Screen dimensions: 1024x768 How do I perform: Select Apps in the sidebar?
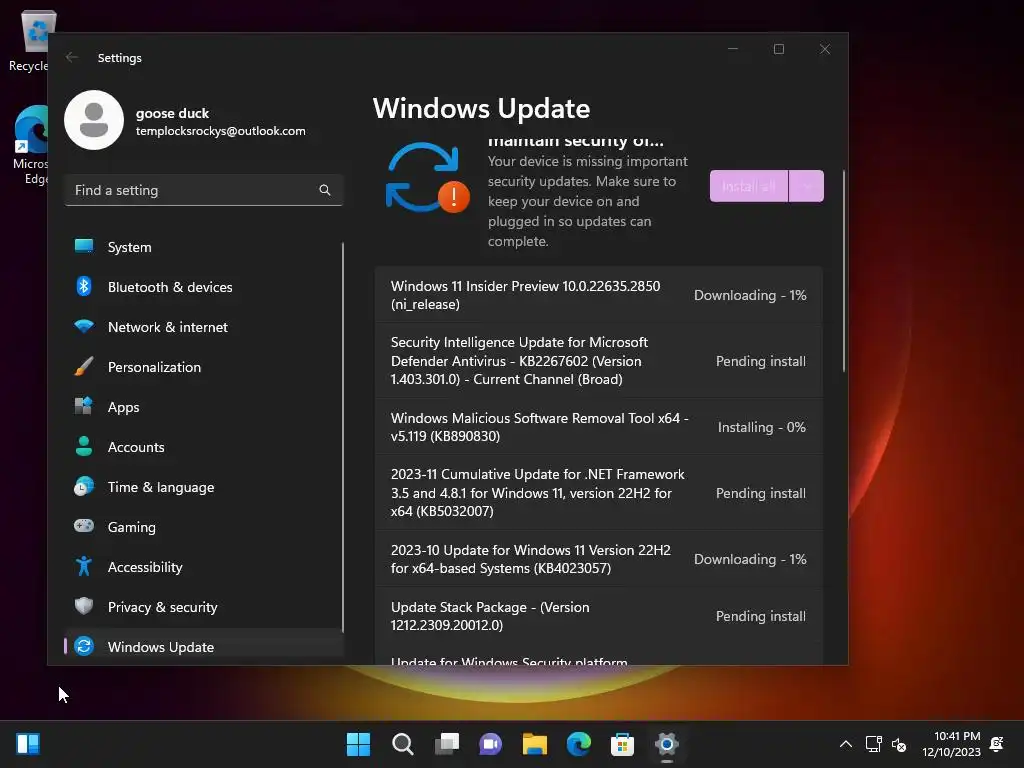(204, 407)
